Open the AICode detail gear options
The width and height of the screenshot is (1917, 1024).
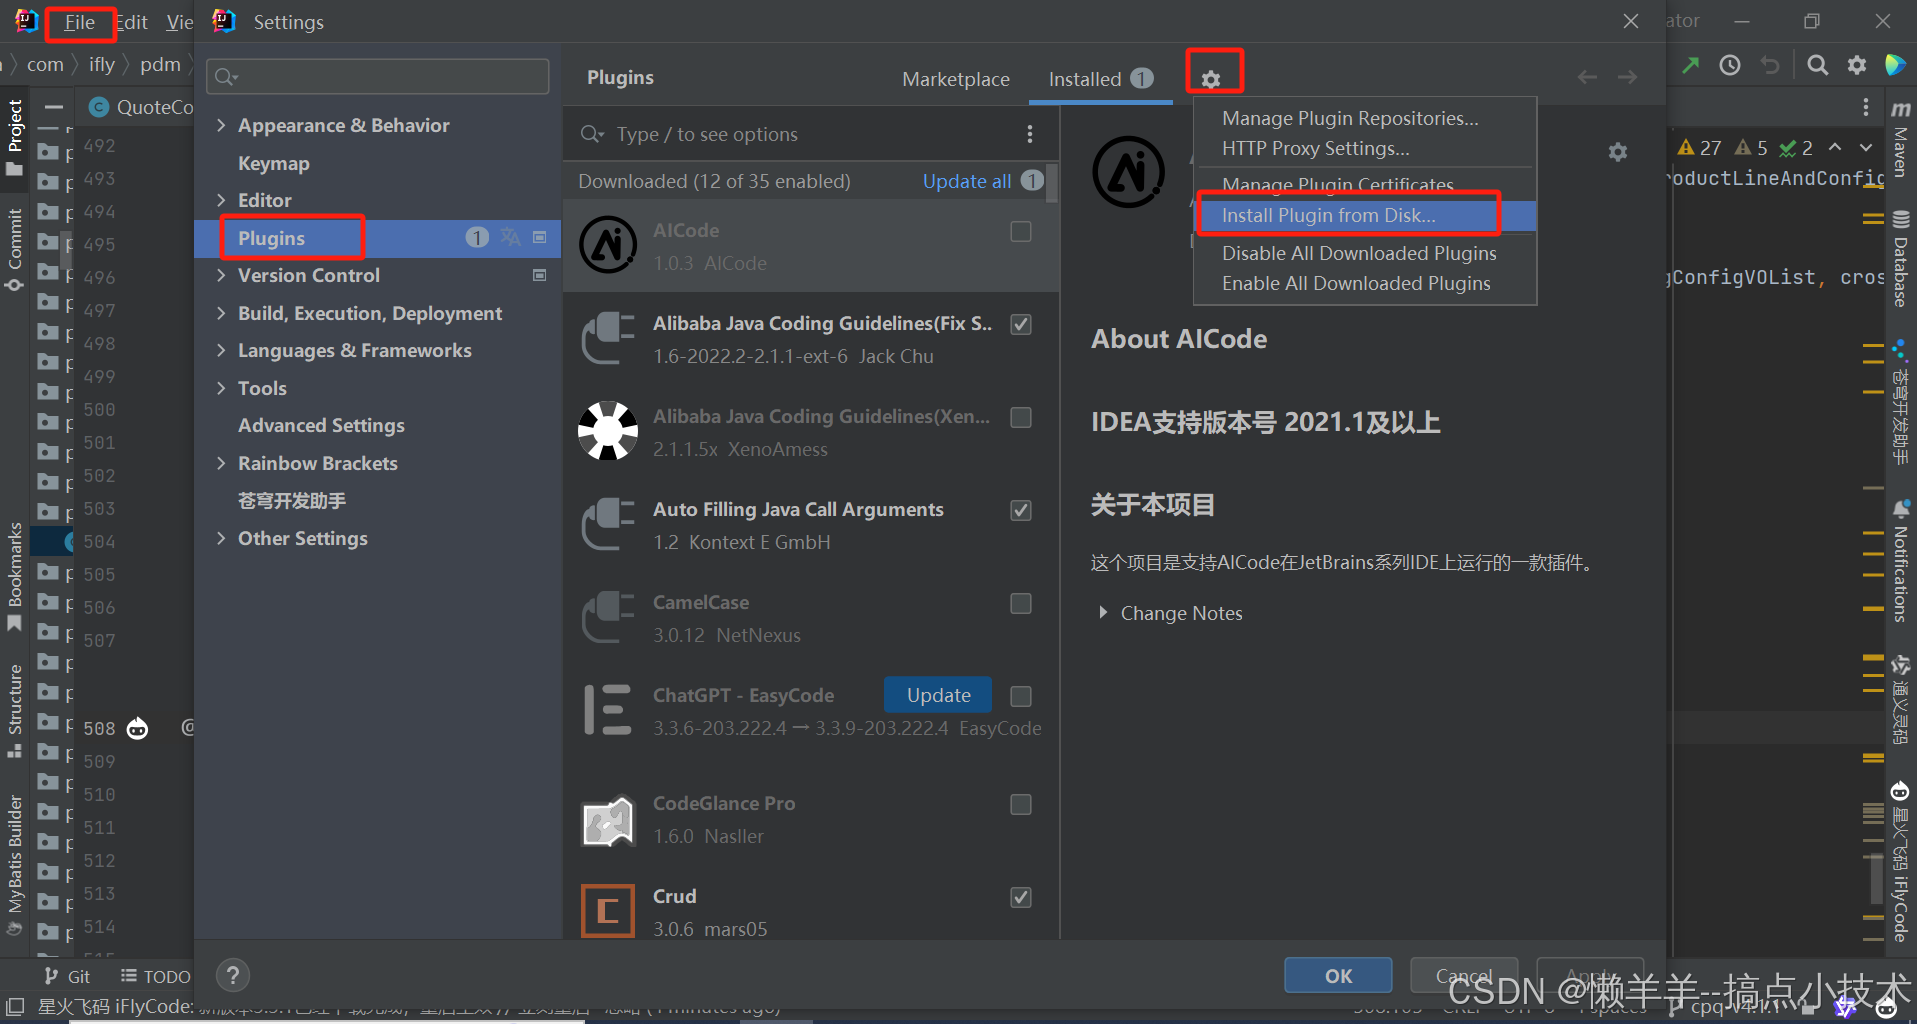click(1618, 152)
